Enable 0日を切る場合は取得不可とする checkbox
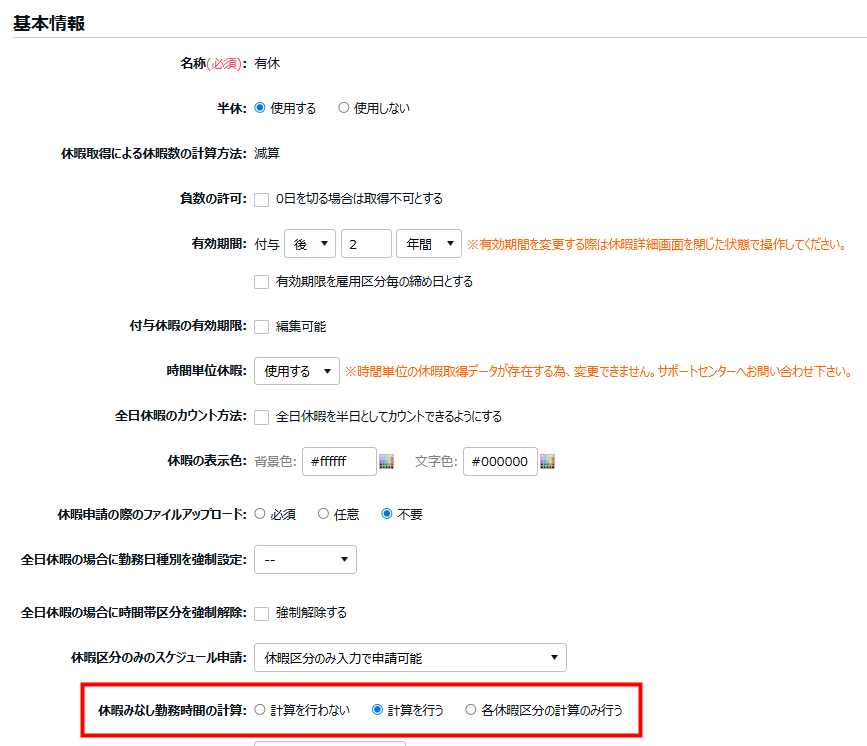The height and width of the screenshot is (746, 867). pos(262,199)
